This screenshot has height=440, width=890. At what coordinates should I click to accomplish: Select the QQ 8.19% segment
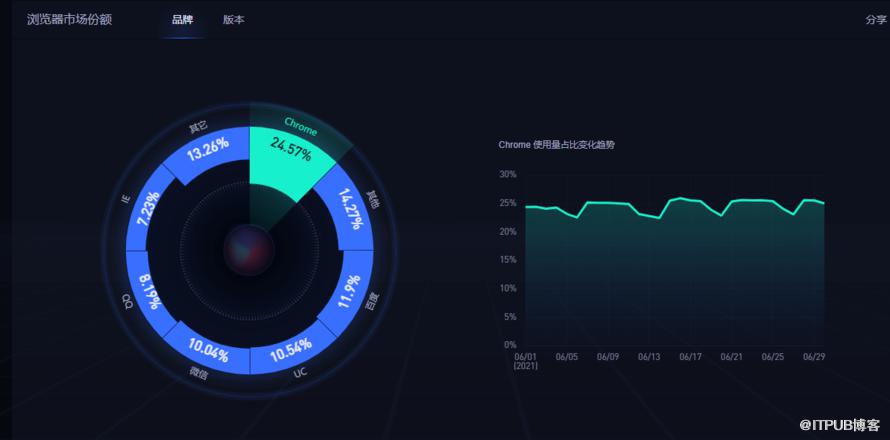click(x=149, y=291)
